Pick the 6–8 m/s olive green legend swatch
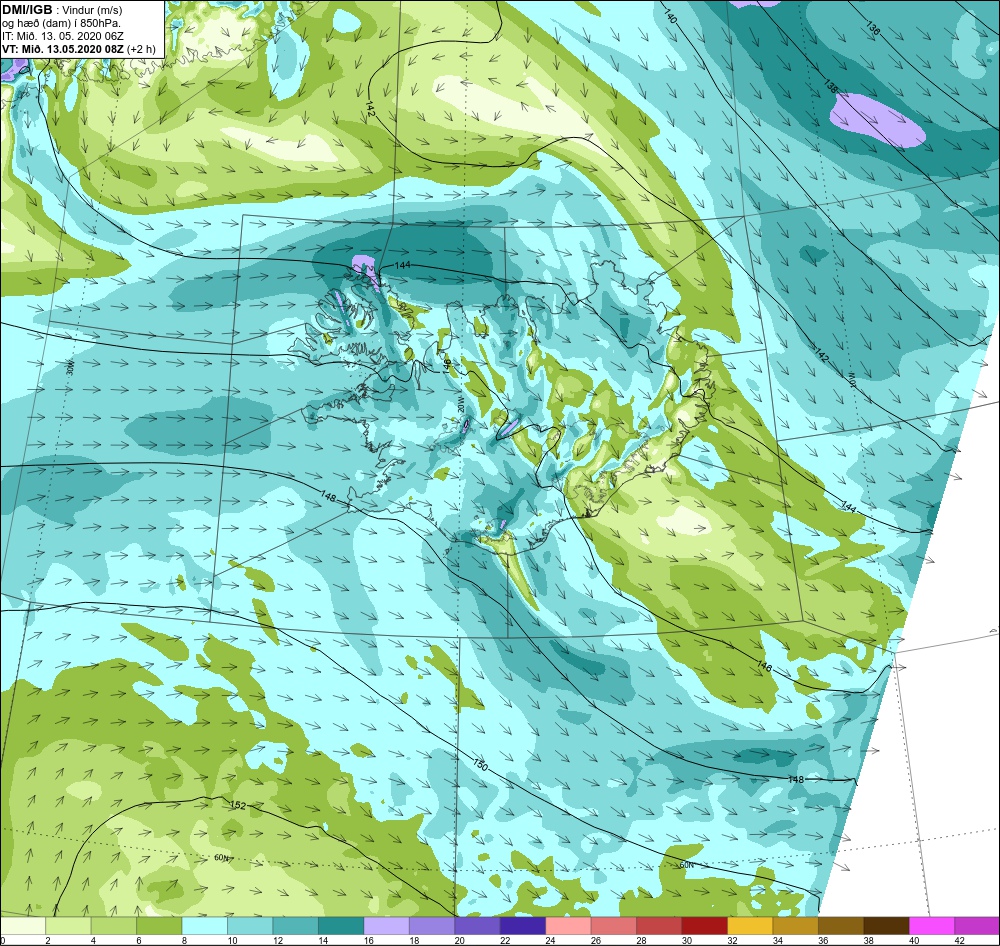The height and width of the screenshot is (946, 1000). click(159, 926)
